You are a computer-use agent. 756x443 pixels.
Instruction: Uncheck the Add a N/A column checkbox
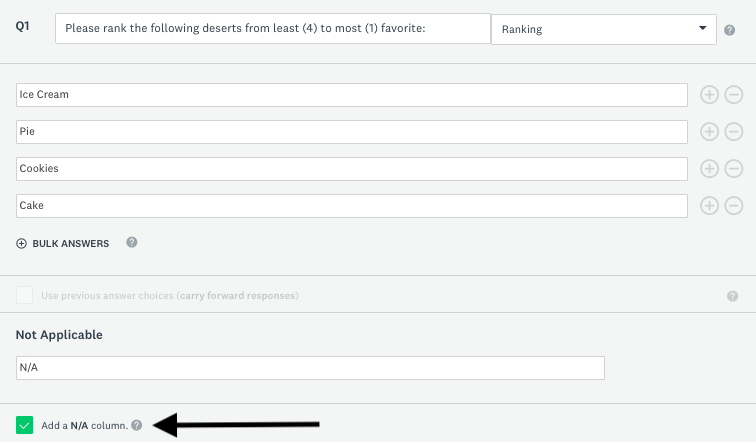(25, 425)
